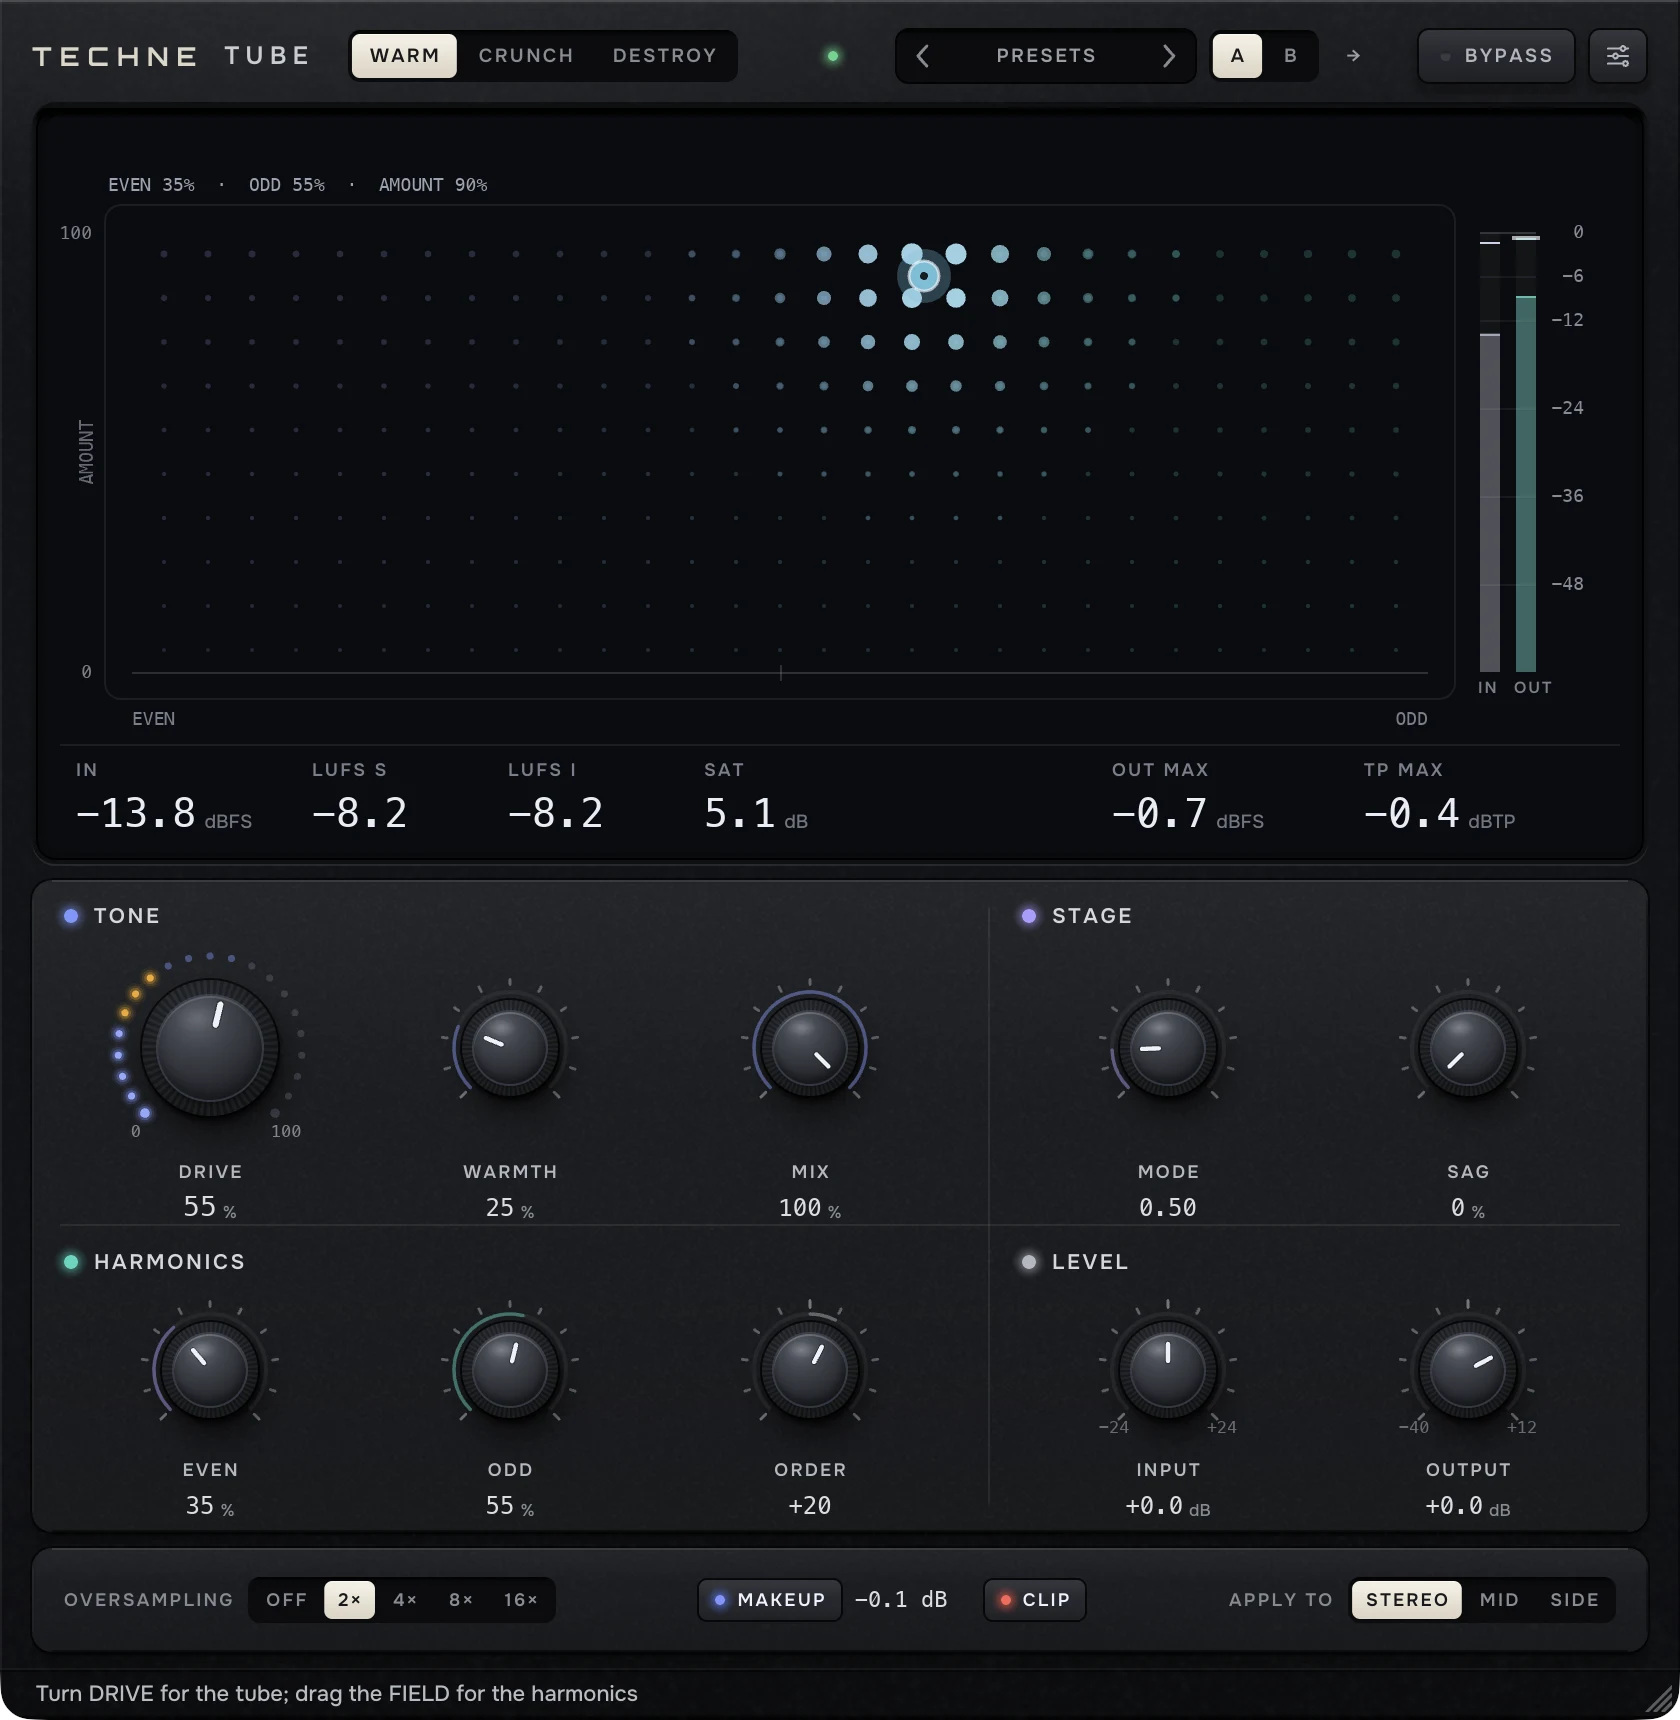
Task: Select the A comparison slot
Action: click(x=1238, y=56)
